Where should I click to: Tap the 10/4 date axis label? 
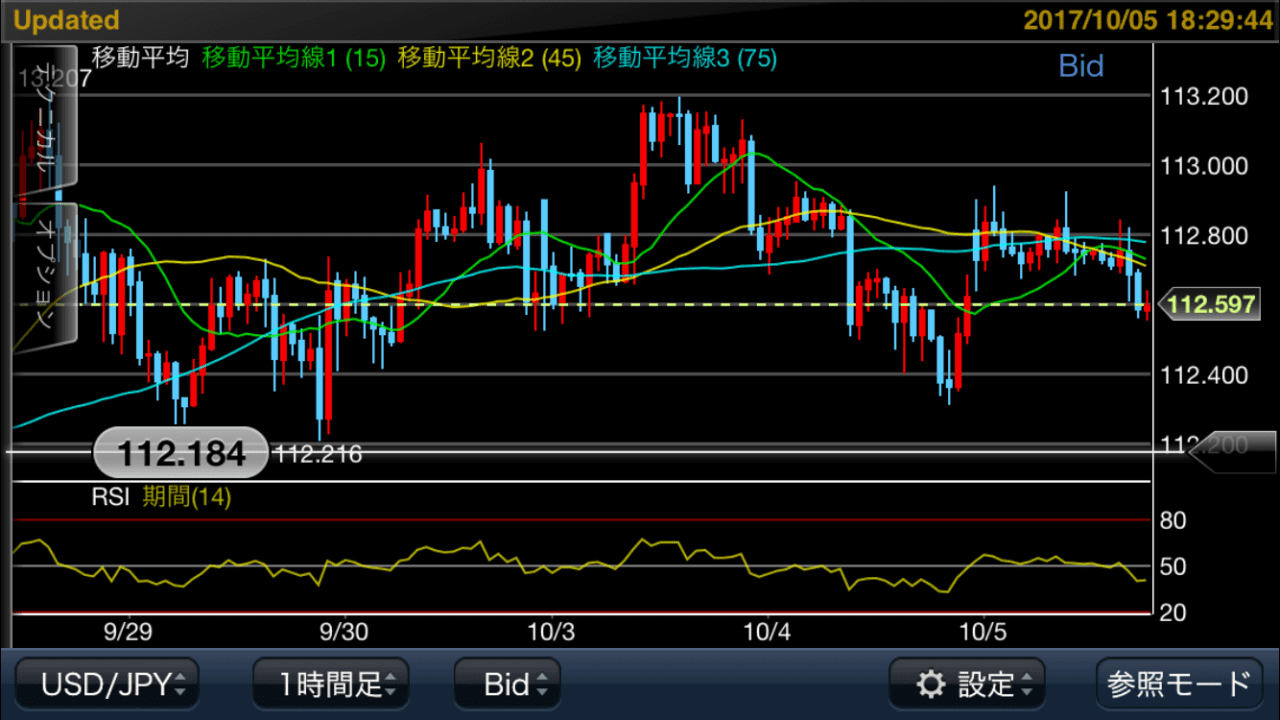768,632
